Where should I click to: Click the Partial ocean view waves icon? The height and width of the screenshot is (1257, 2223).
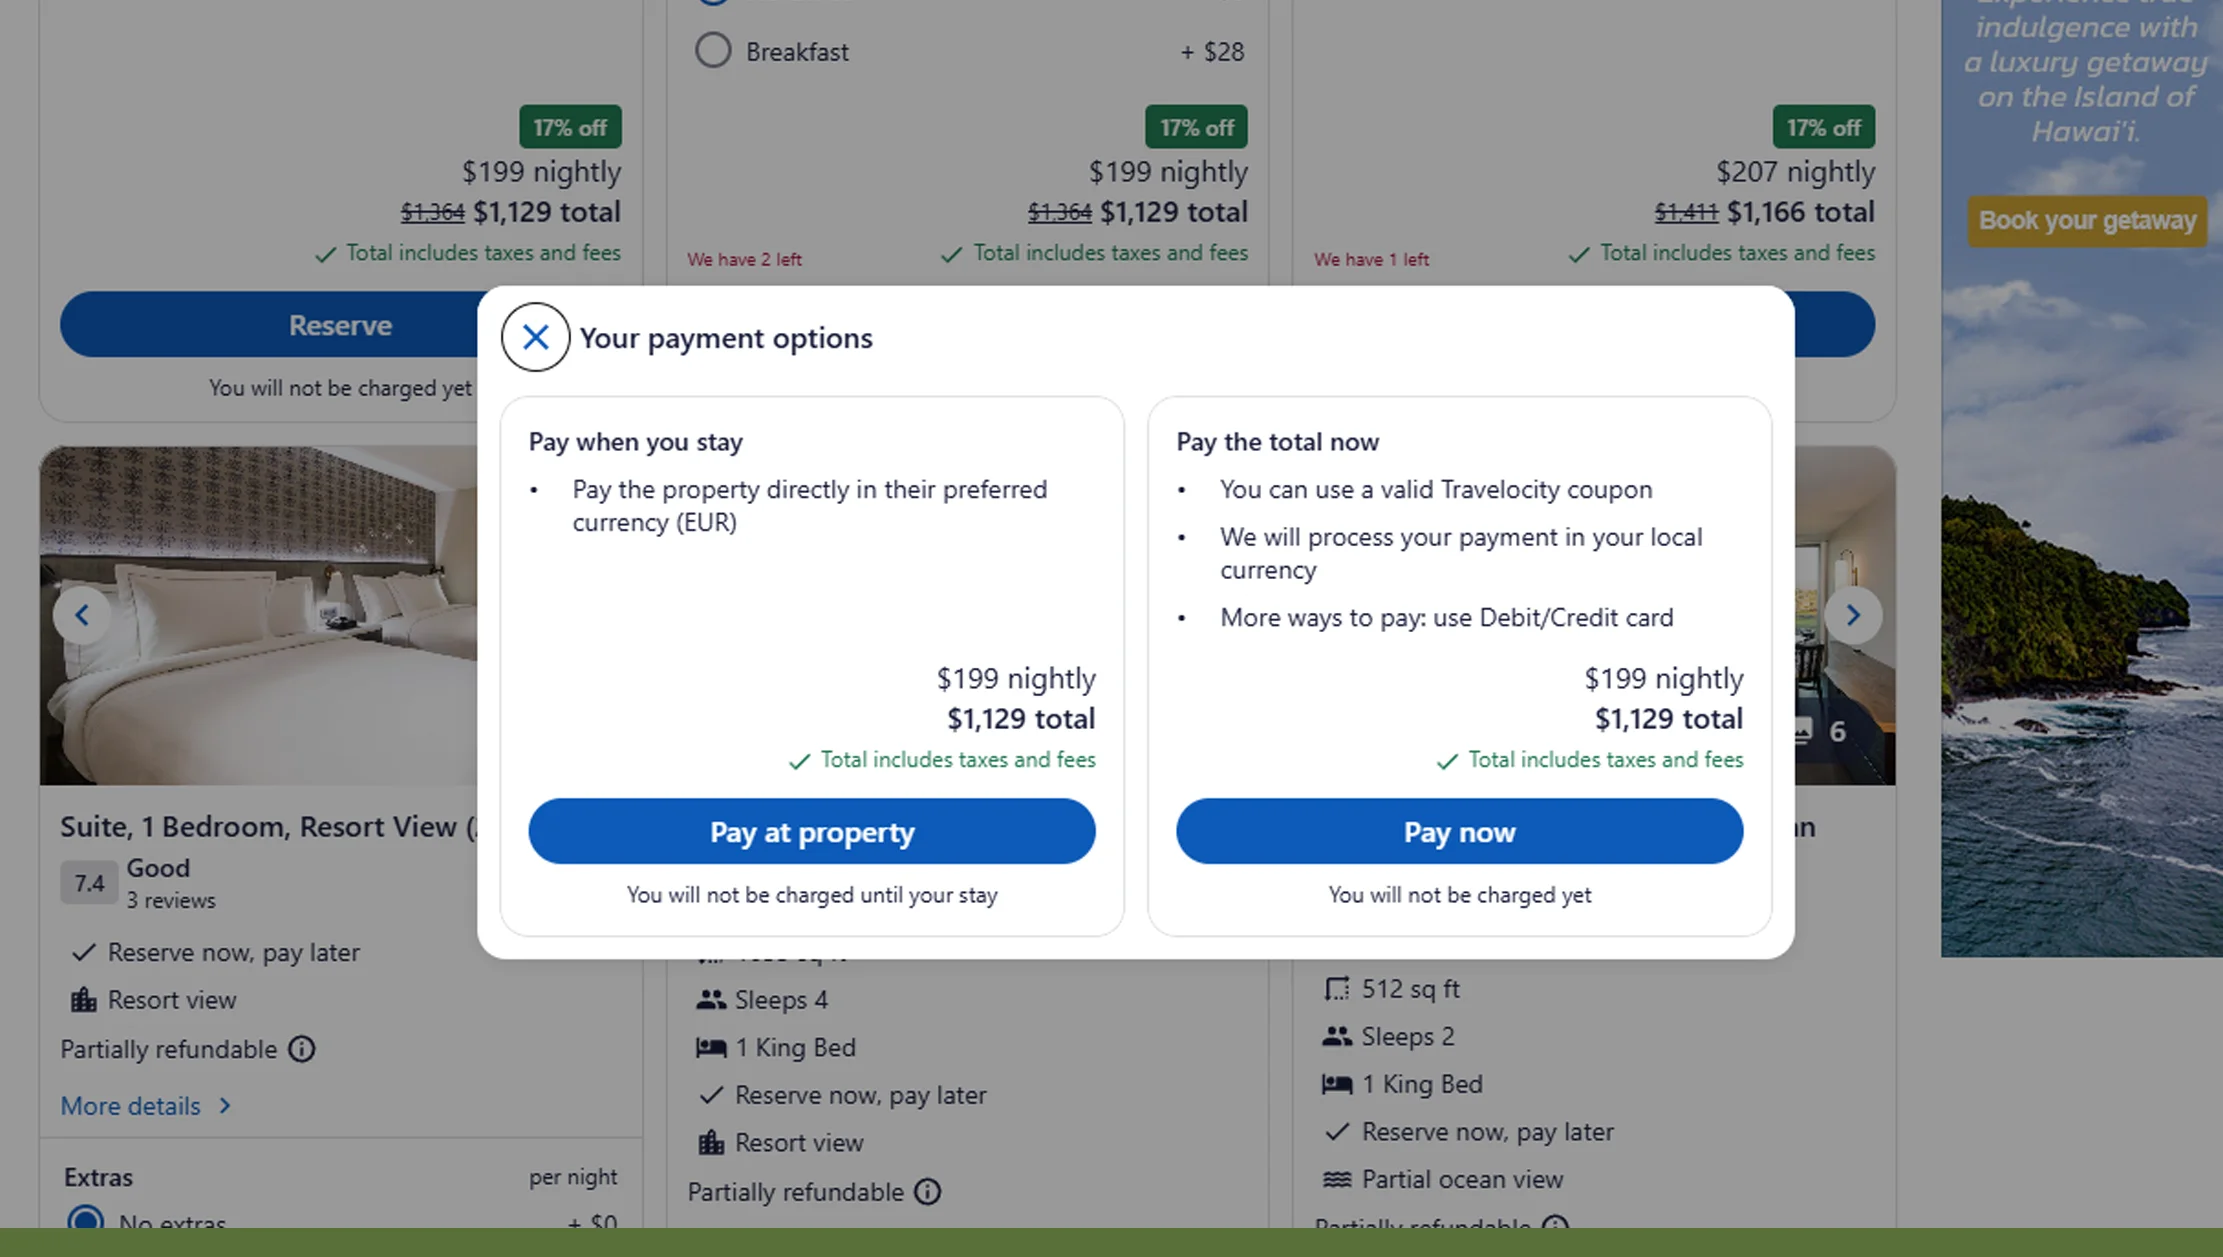pyautogui.click(x=1336, y=1179)
